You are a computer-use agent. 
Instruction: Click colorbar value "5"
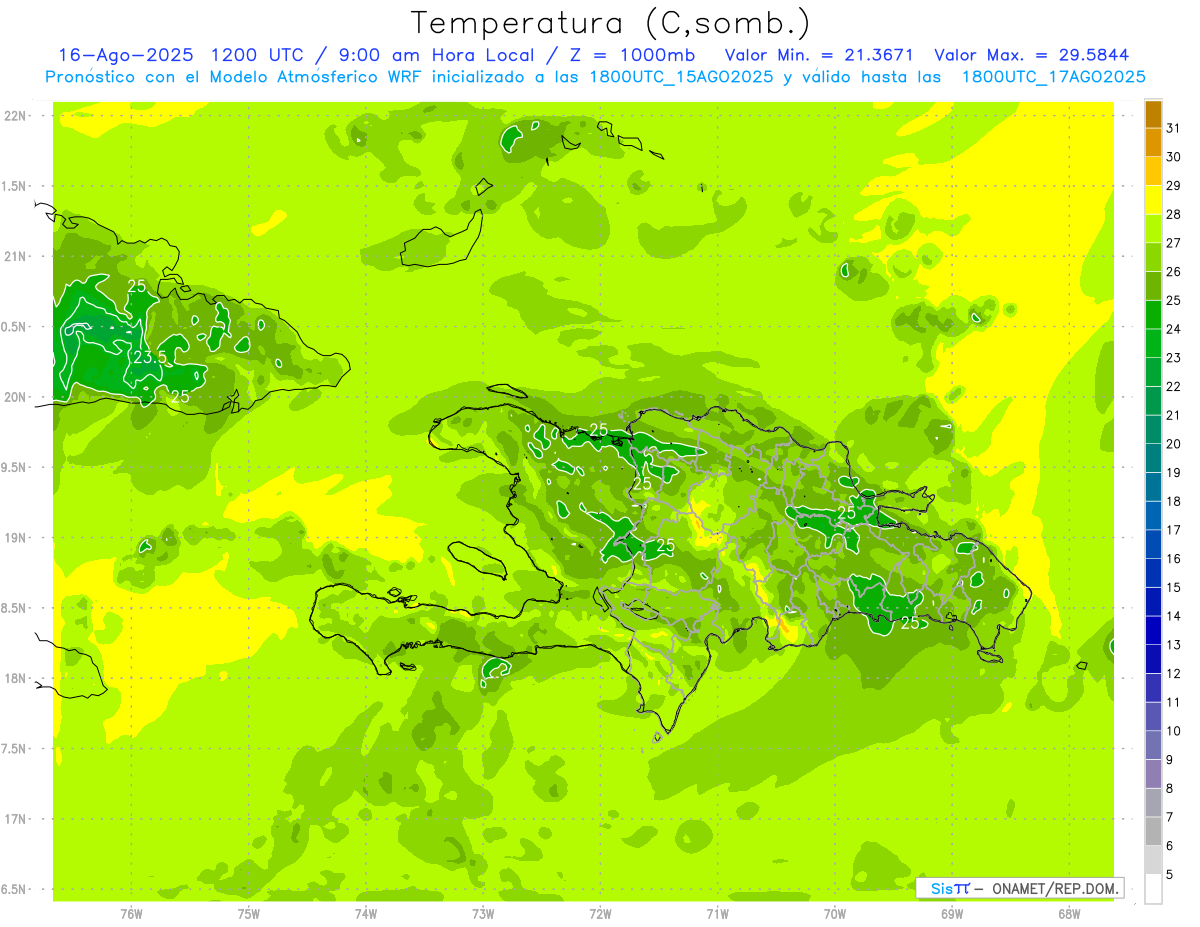click(x=1170, y=874)
